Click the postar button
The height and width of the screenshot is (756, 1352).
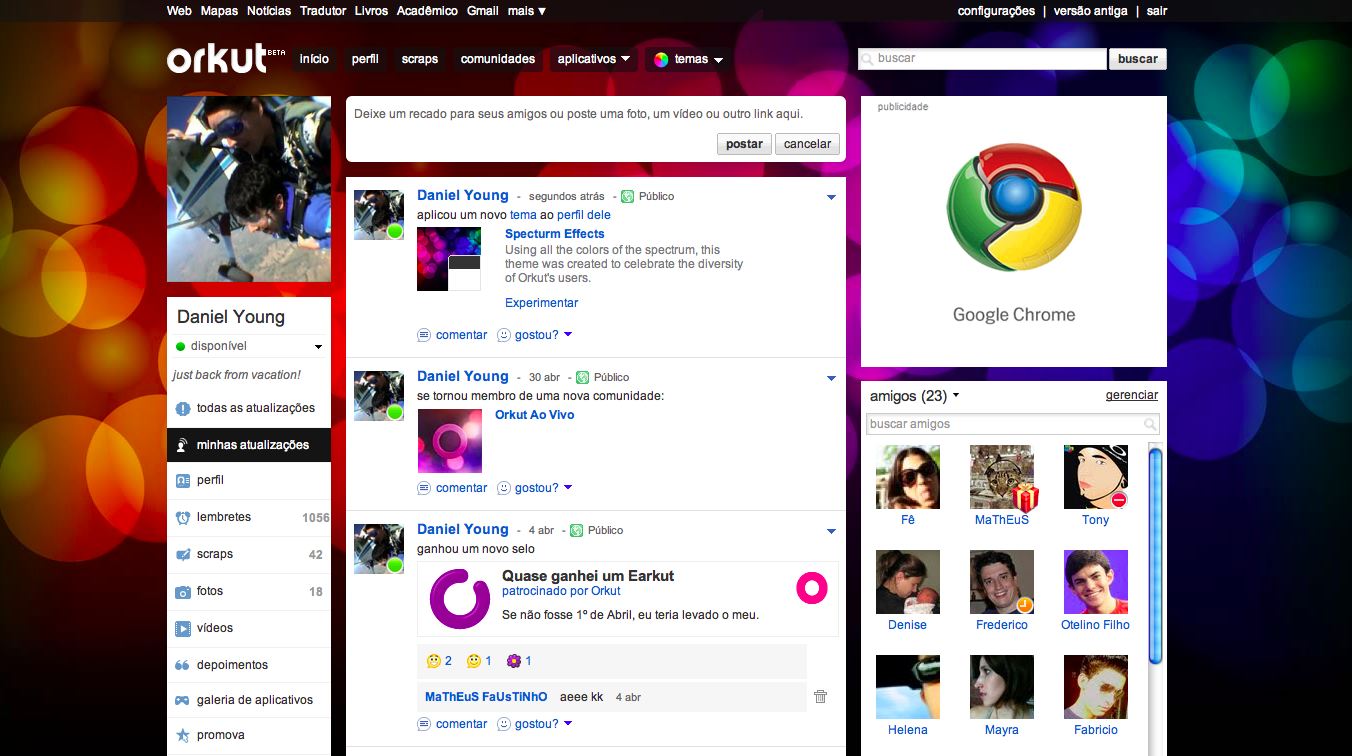coord(744,144)
